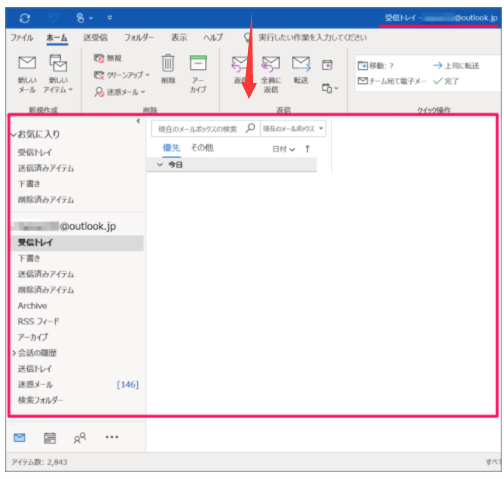Click the @outlook.jp account header
Image resolution: width=504 pixels, height=479 pixels.
click(64, 226)
